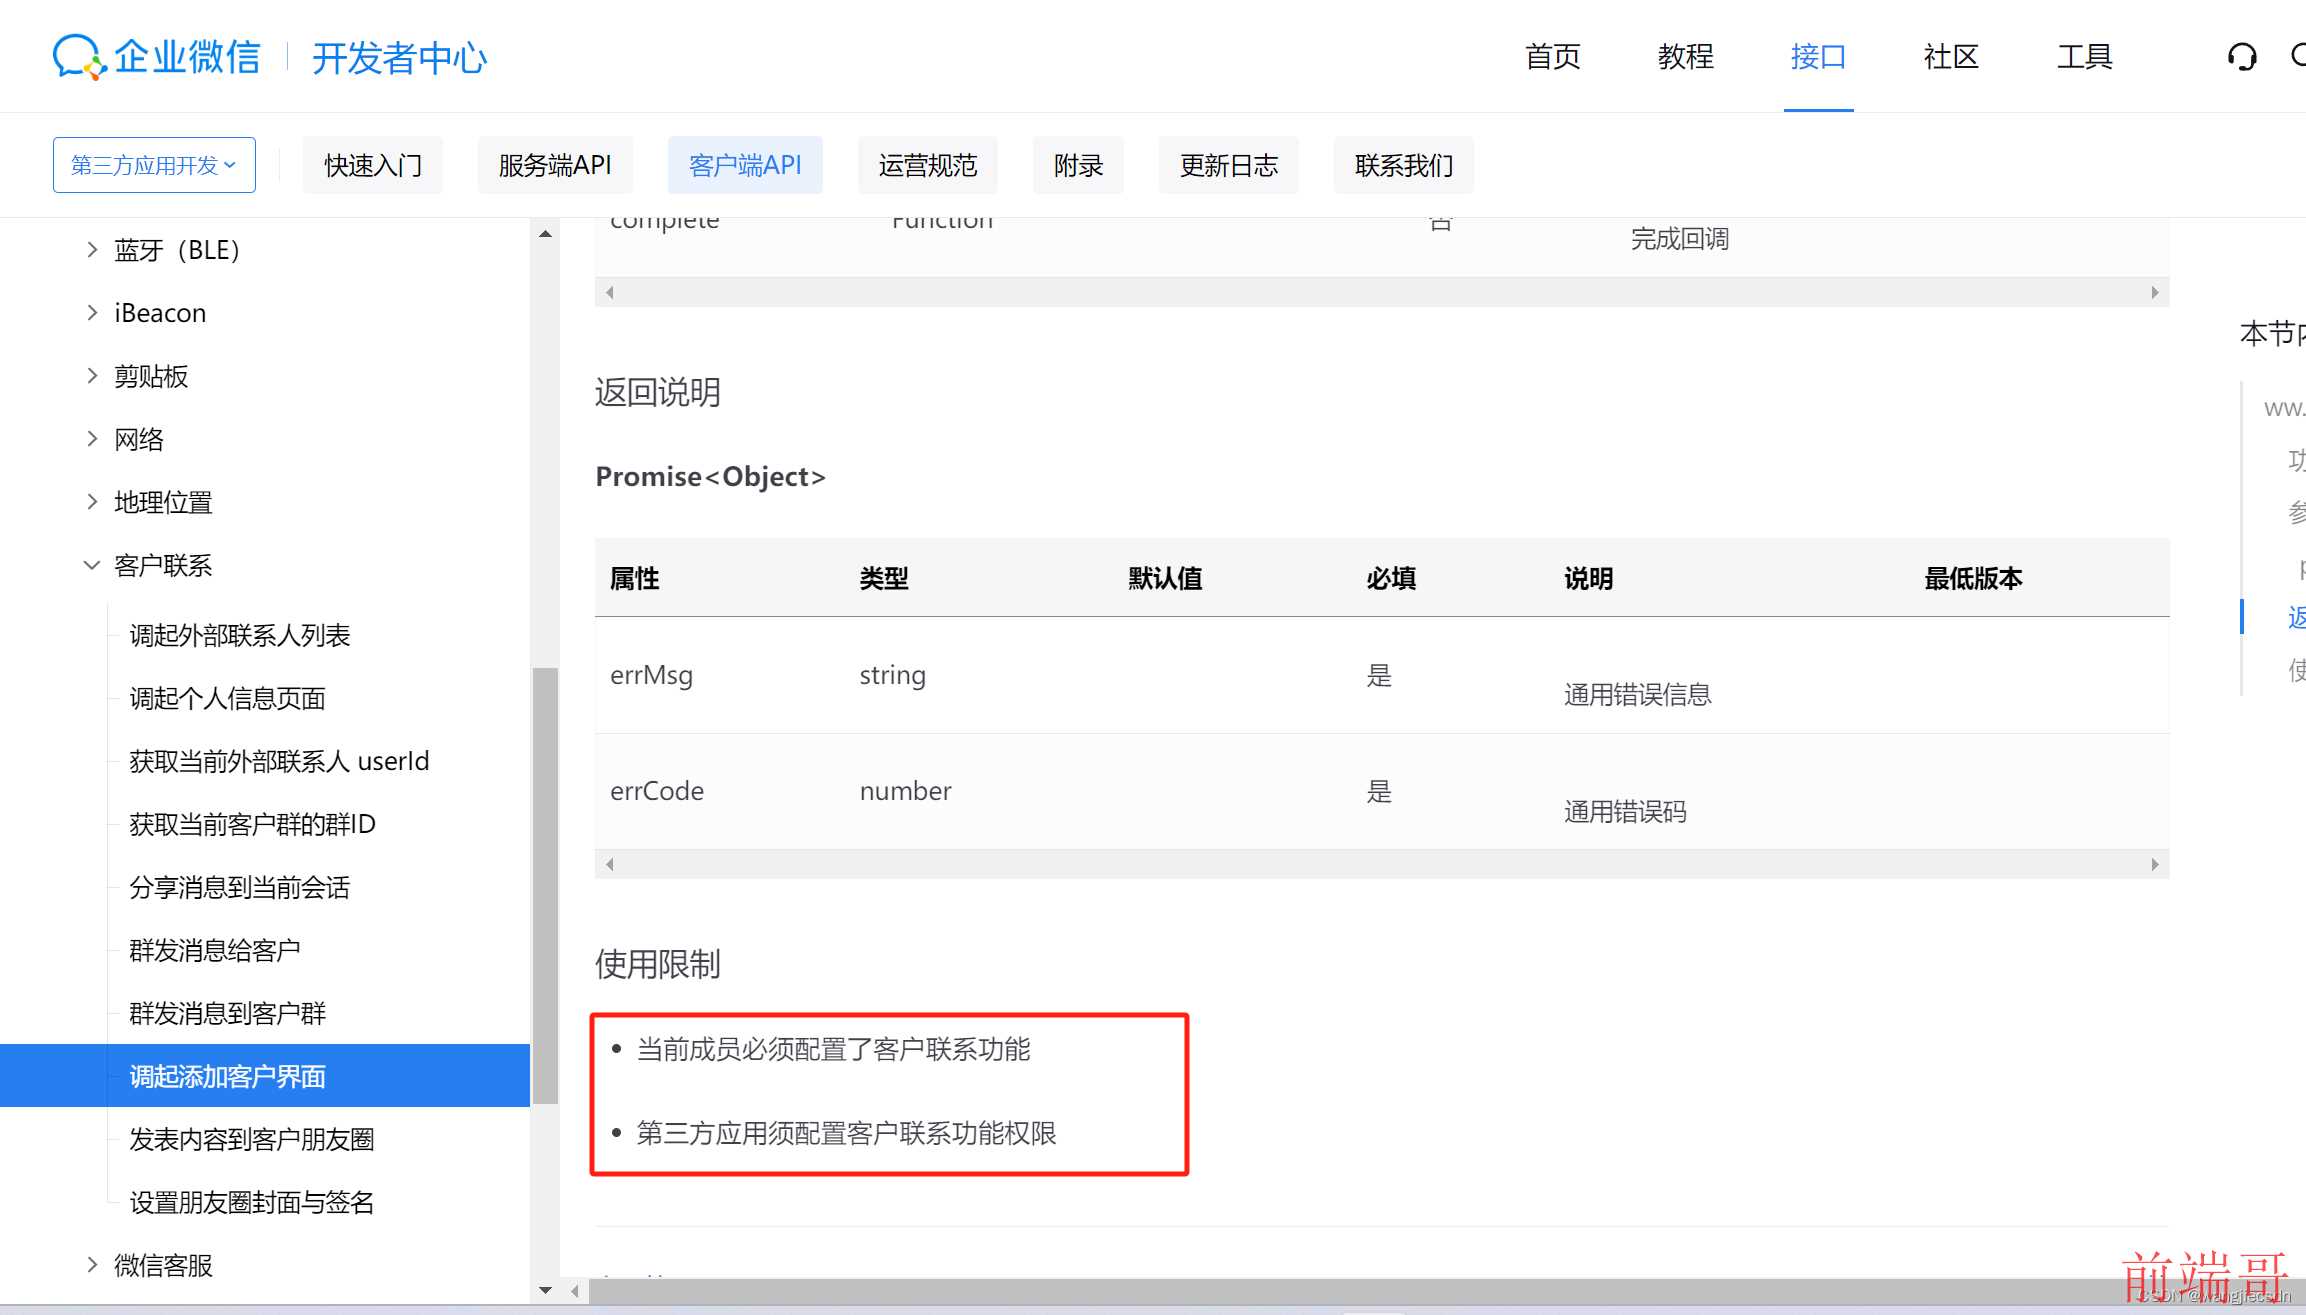Click the 最低版本 column header
2306x1315 pixels.
click(1974, 578)
